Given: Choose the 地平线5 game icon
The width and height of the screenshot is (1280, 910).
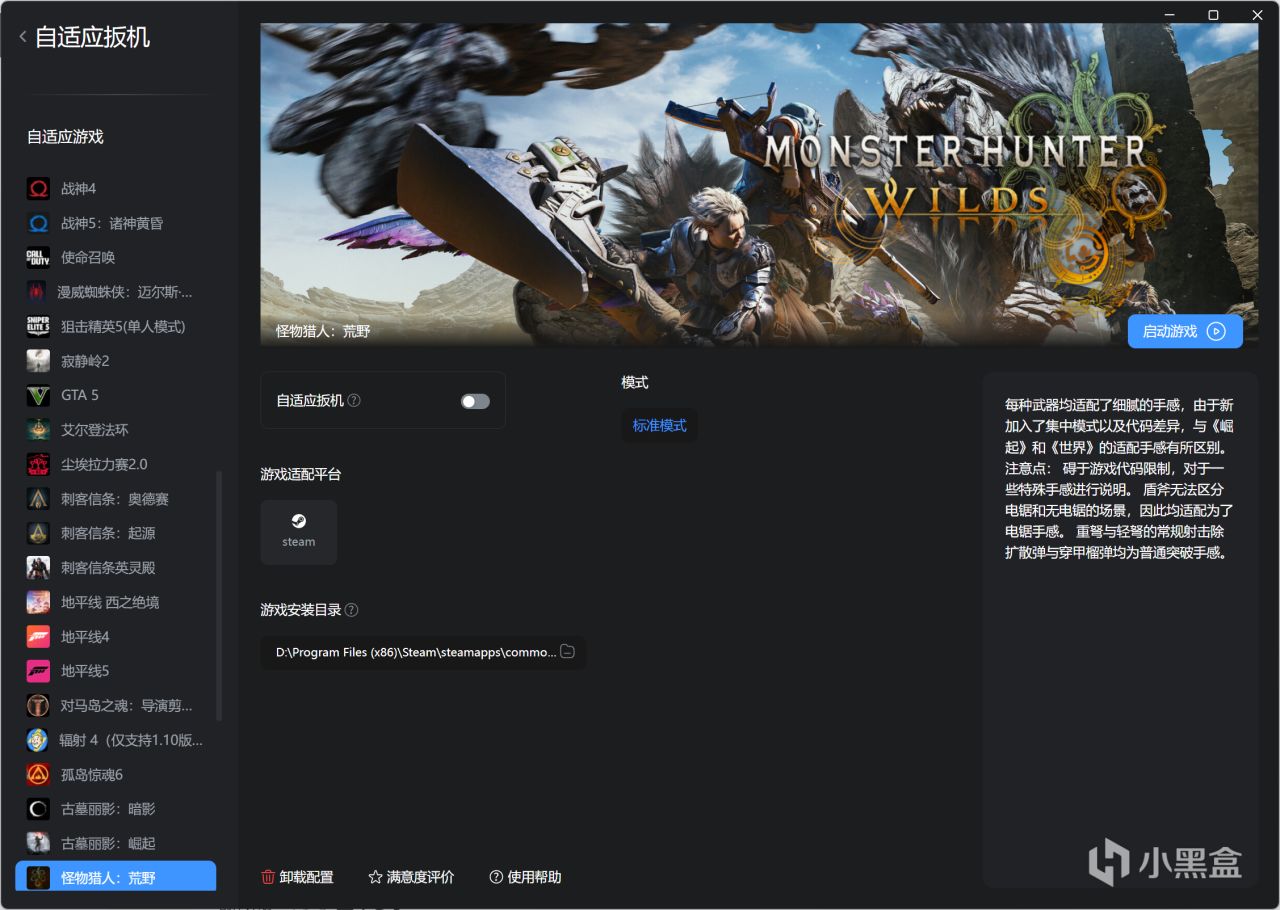Looking at the screenshot, I should click(38, 671).
